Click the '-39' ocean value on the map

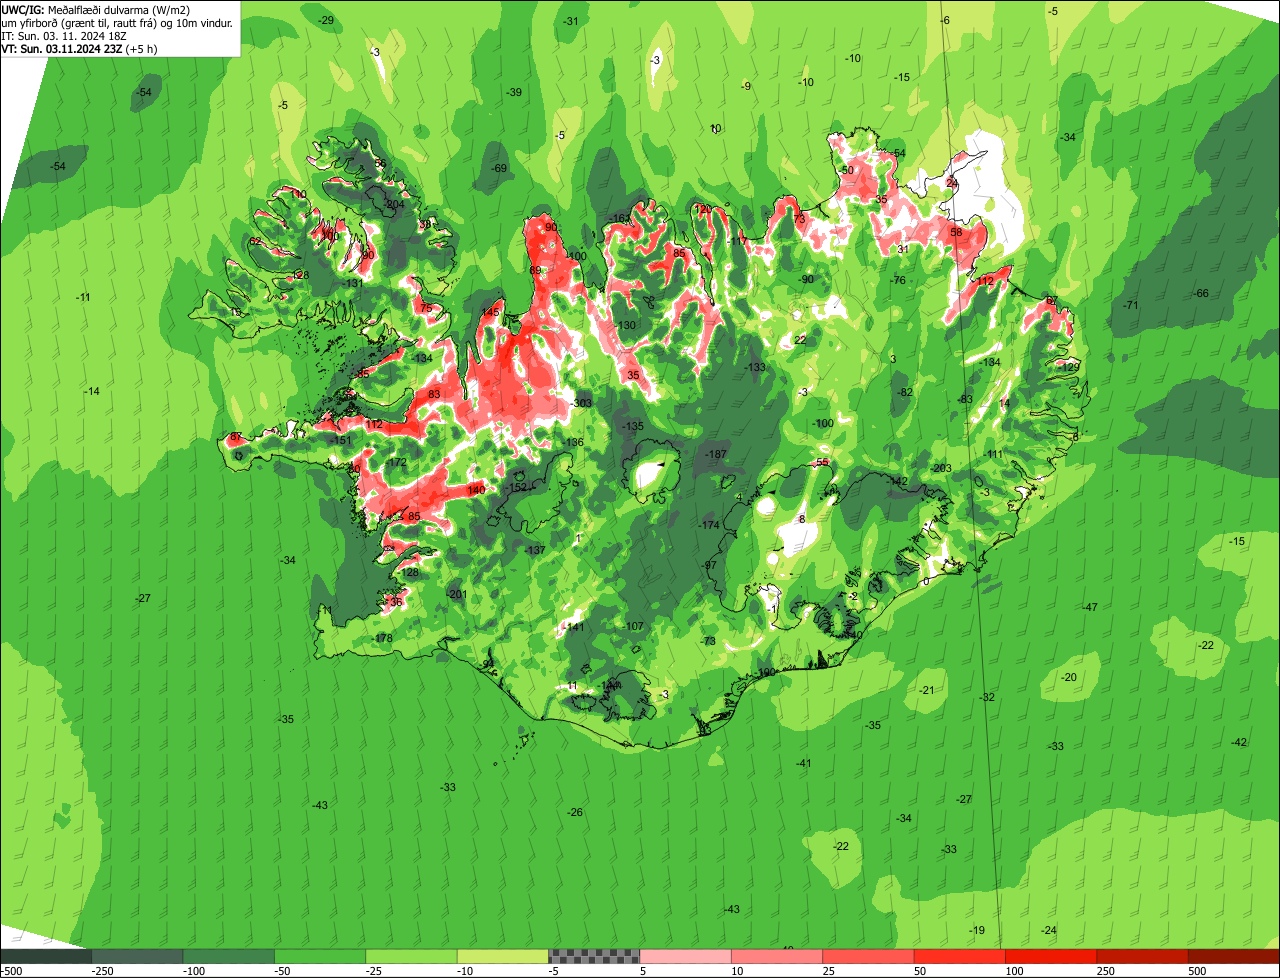[514, 92]
